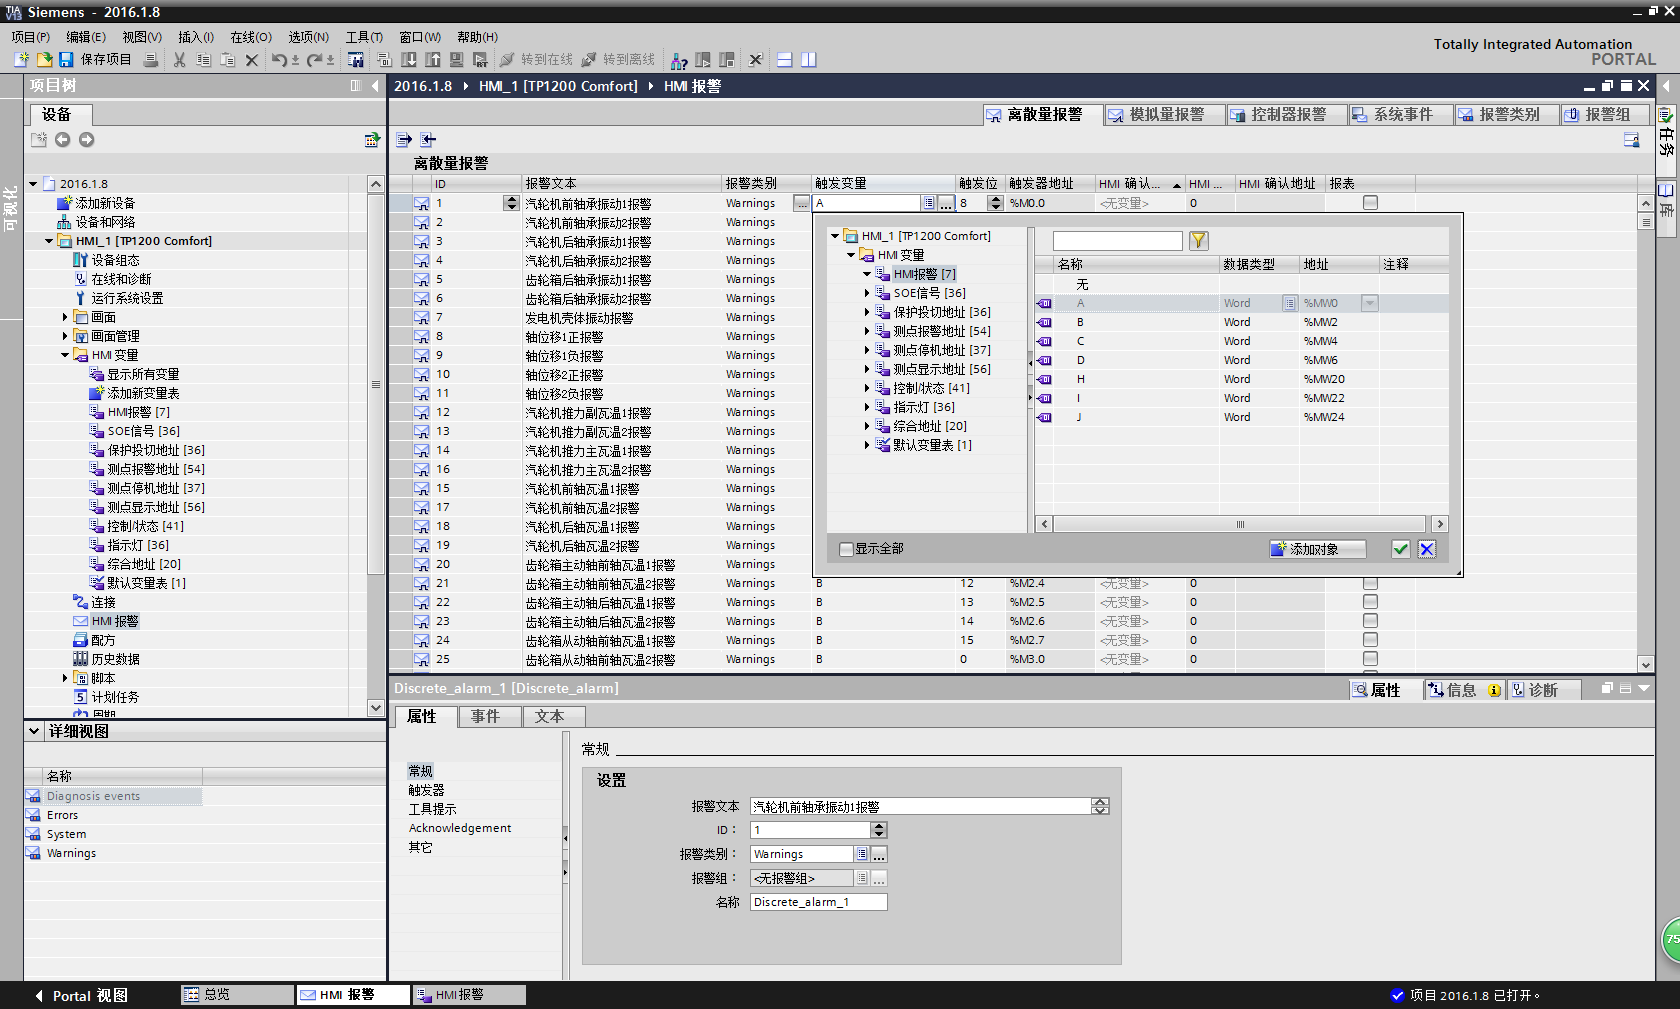Toggle 报表 checkbox for alarm ID 24

point(1370,640)
